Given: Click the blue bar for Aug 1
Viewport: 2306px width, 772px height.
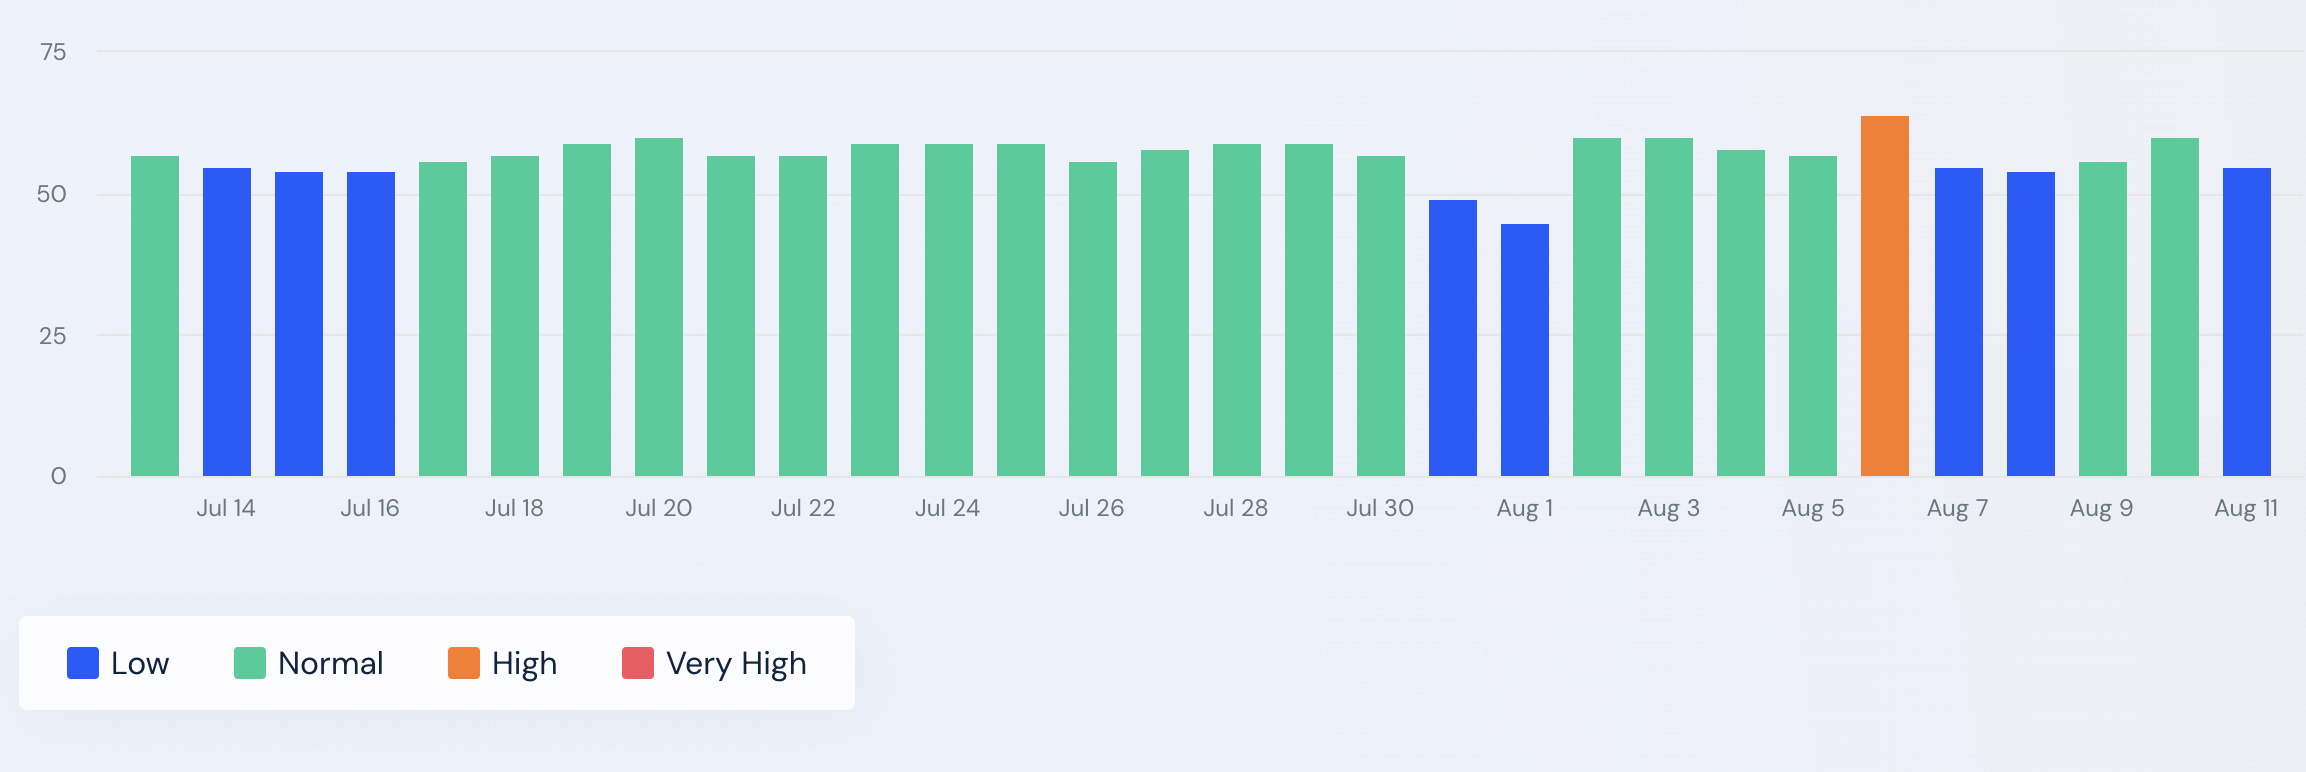Looking at the screenshot, I should click(1525, 350).
